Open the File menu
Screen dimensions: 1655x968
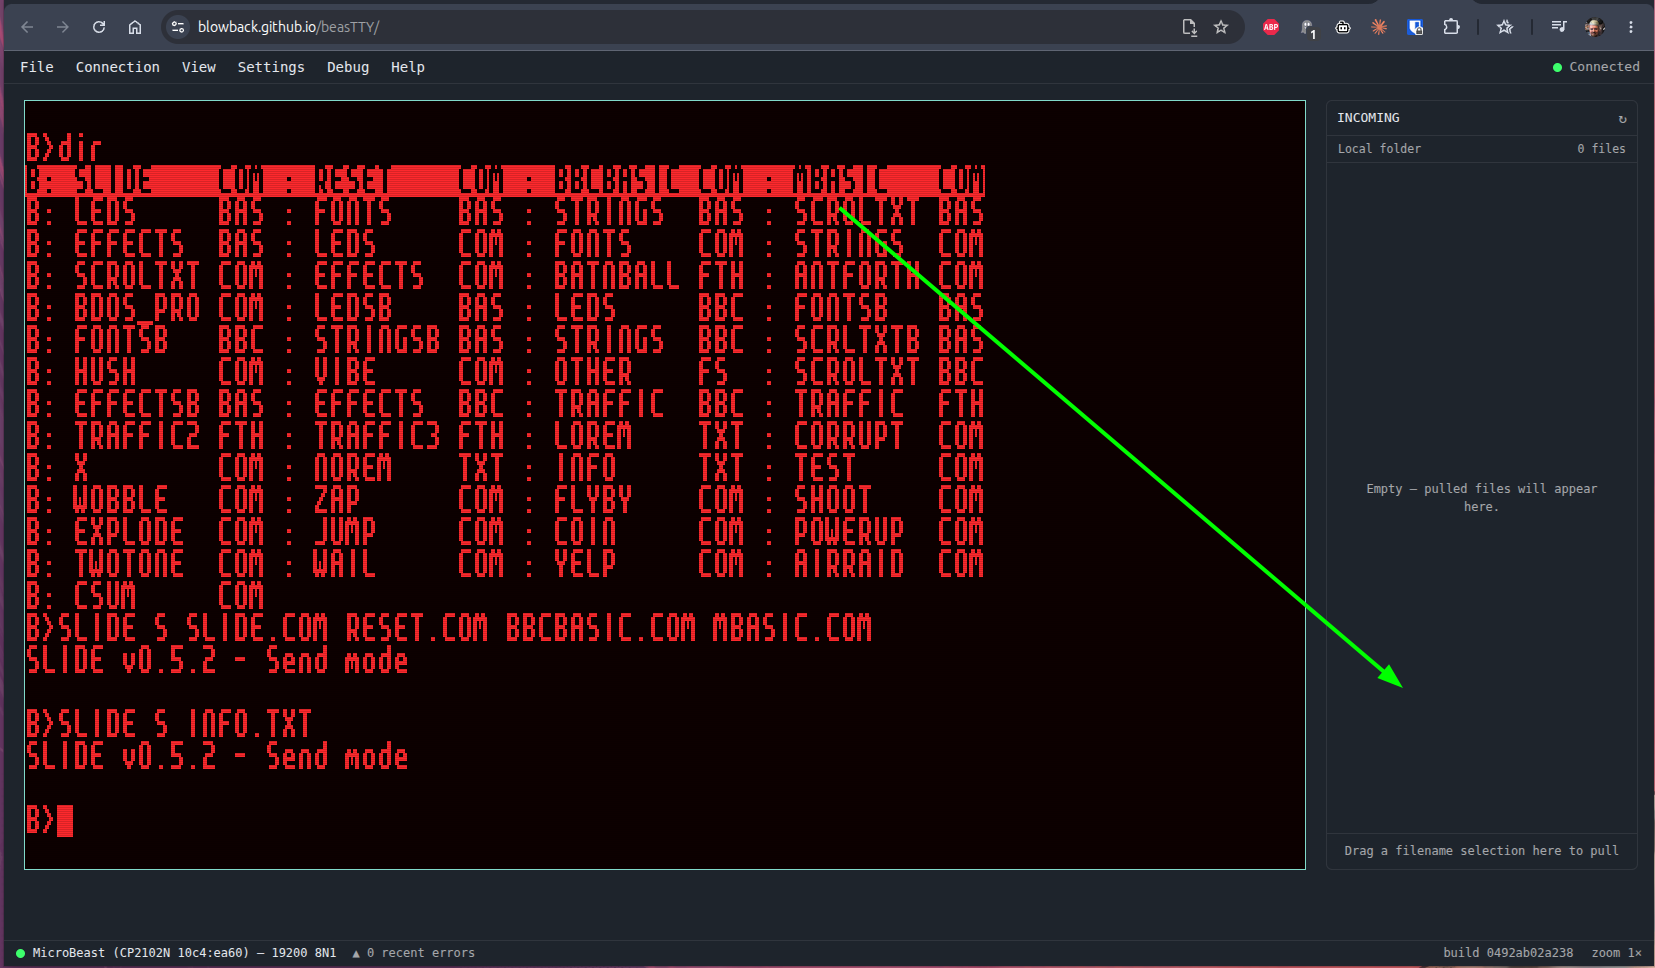(x=37, y=67)
